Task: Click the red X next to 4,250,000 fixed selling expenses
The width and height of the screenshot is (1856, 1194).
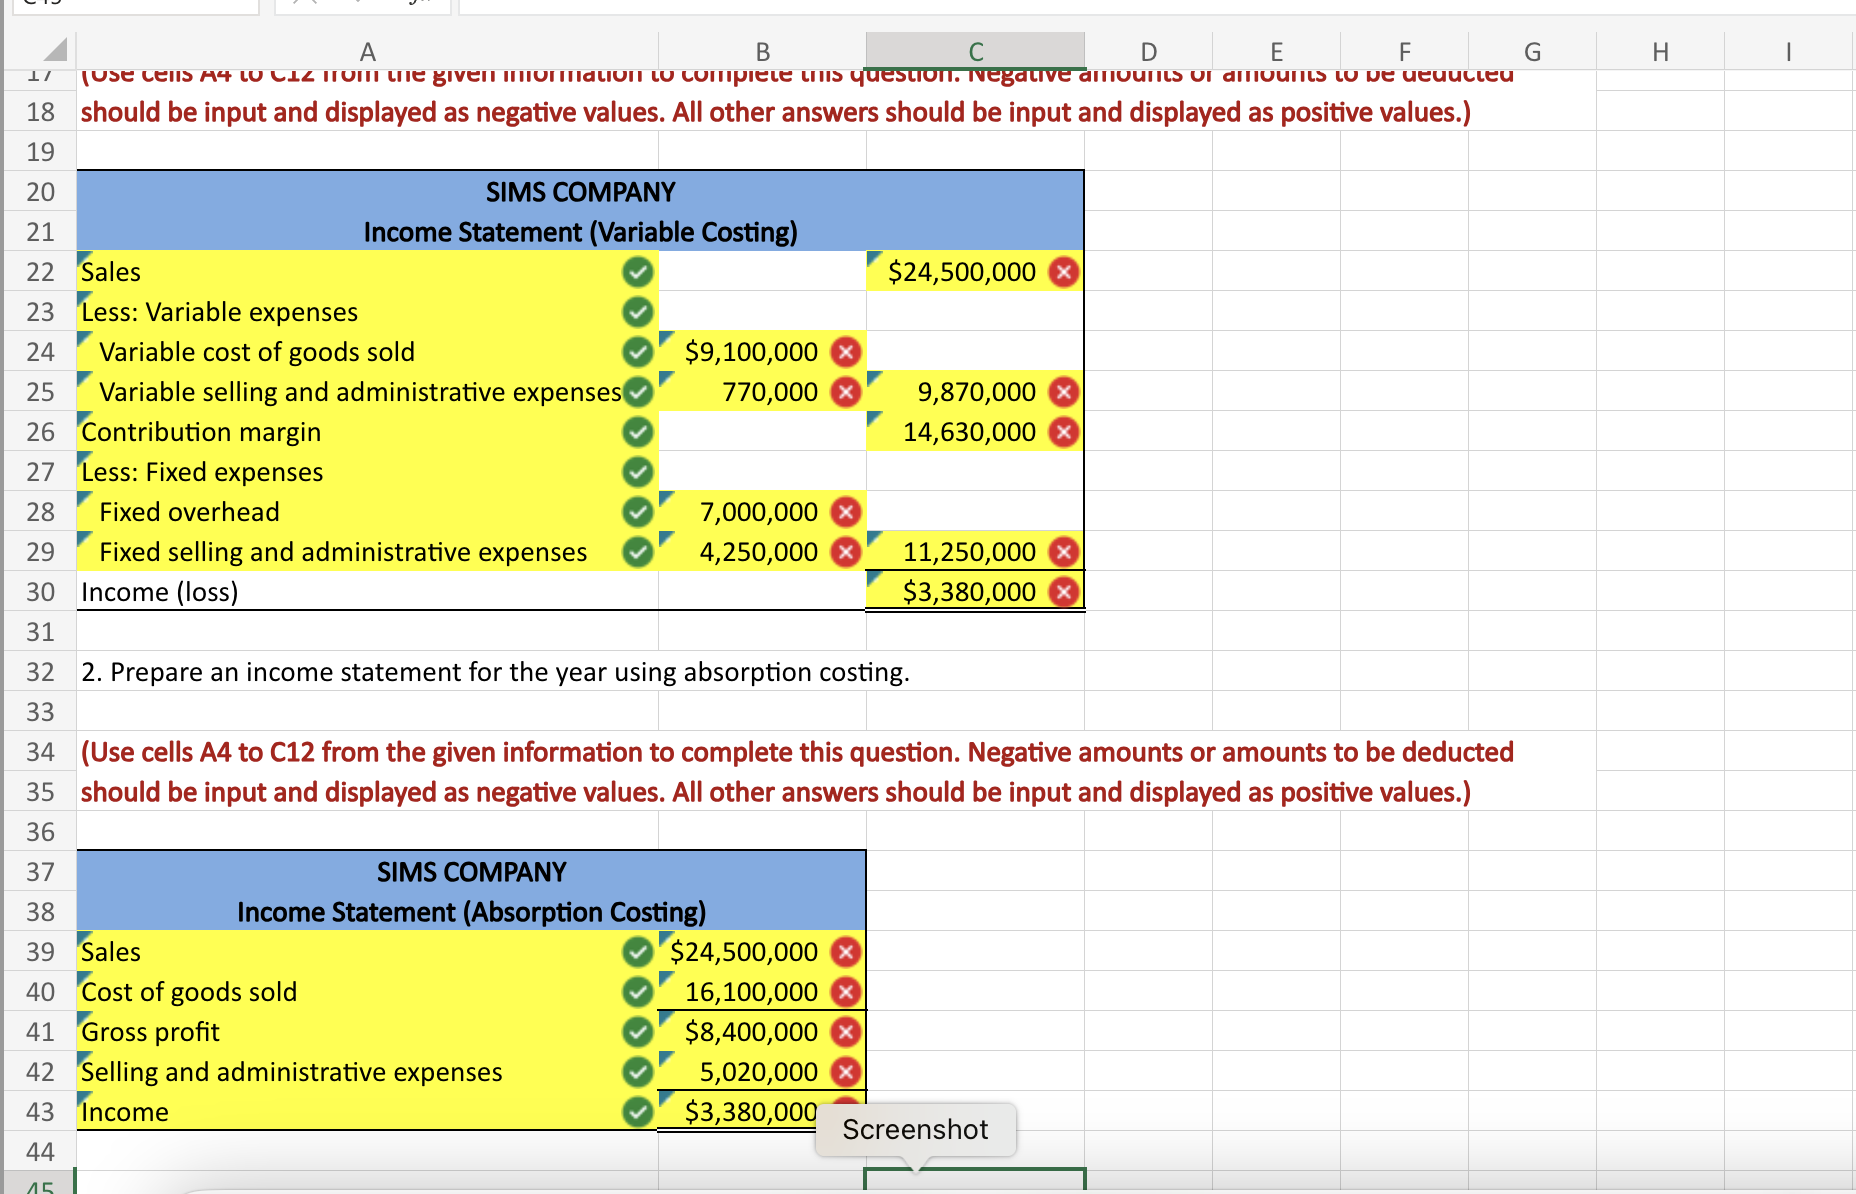Action: tap(846, 551)
